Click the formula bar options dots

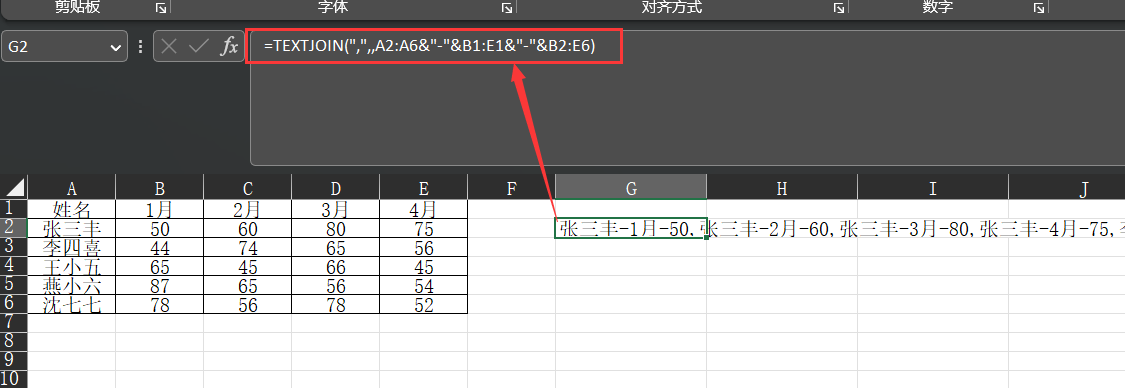(141, 47)
